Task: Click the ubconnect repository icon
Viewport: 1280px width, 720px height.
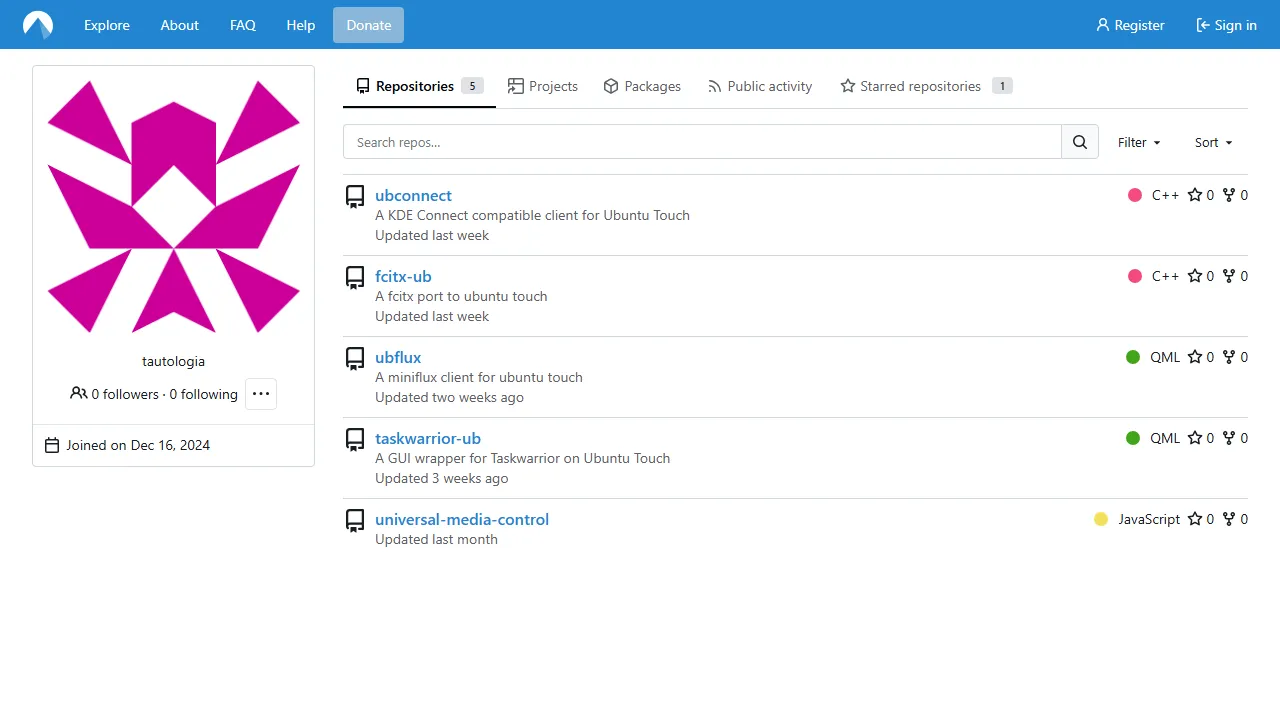Action: tap(355, 197)
